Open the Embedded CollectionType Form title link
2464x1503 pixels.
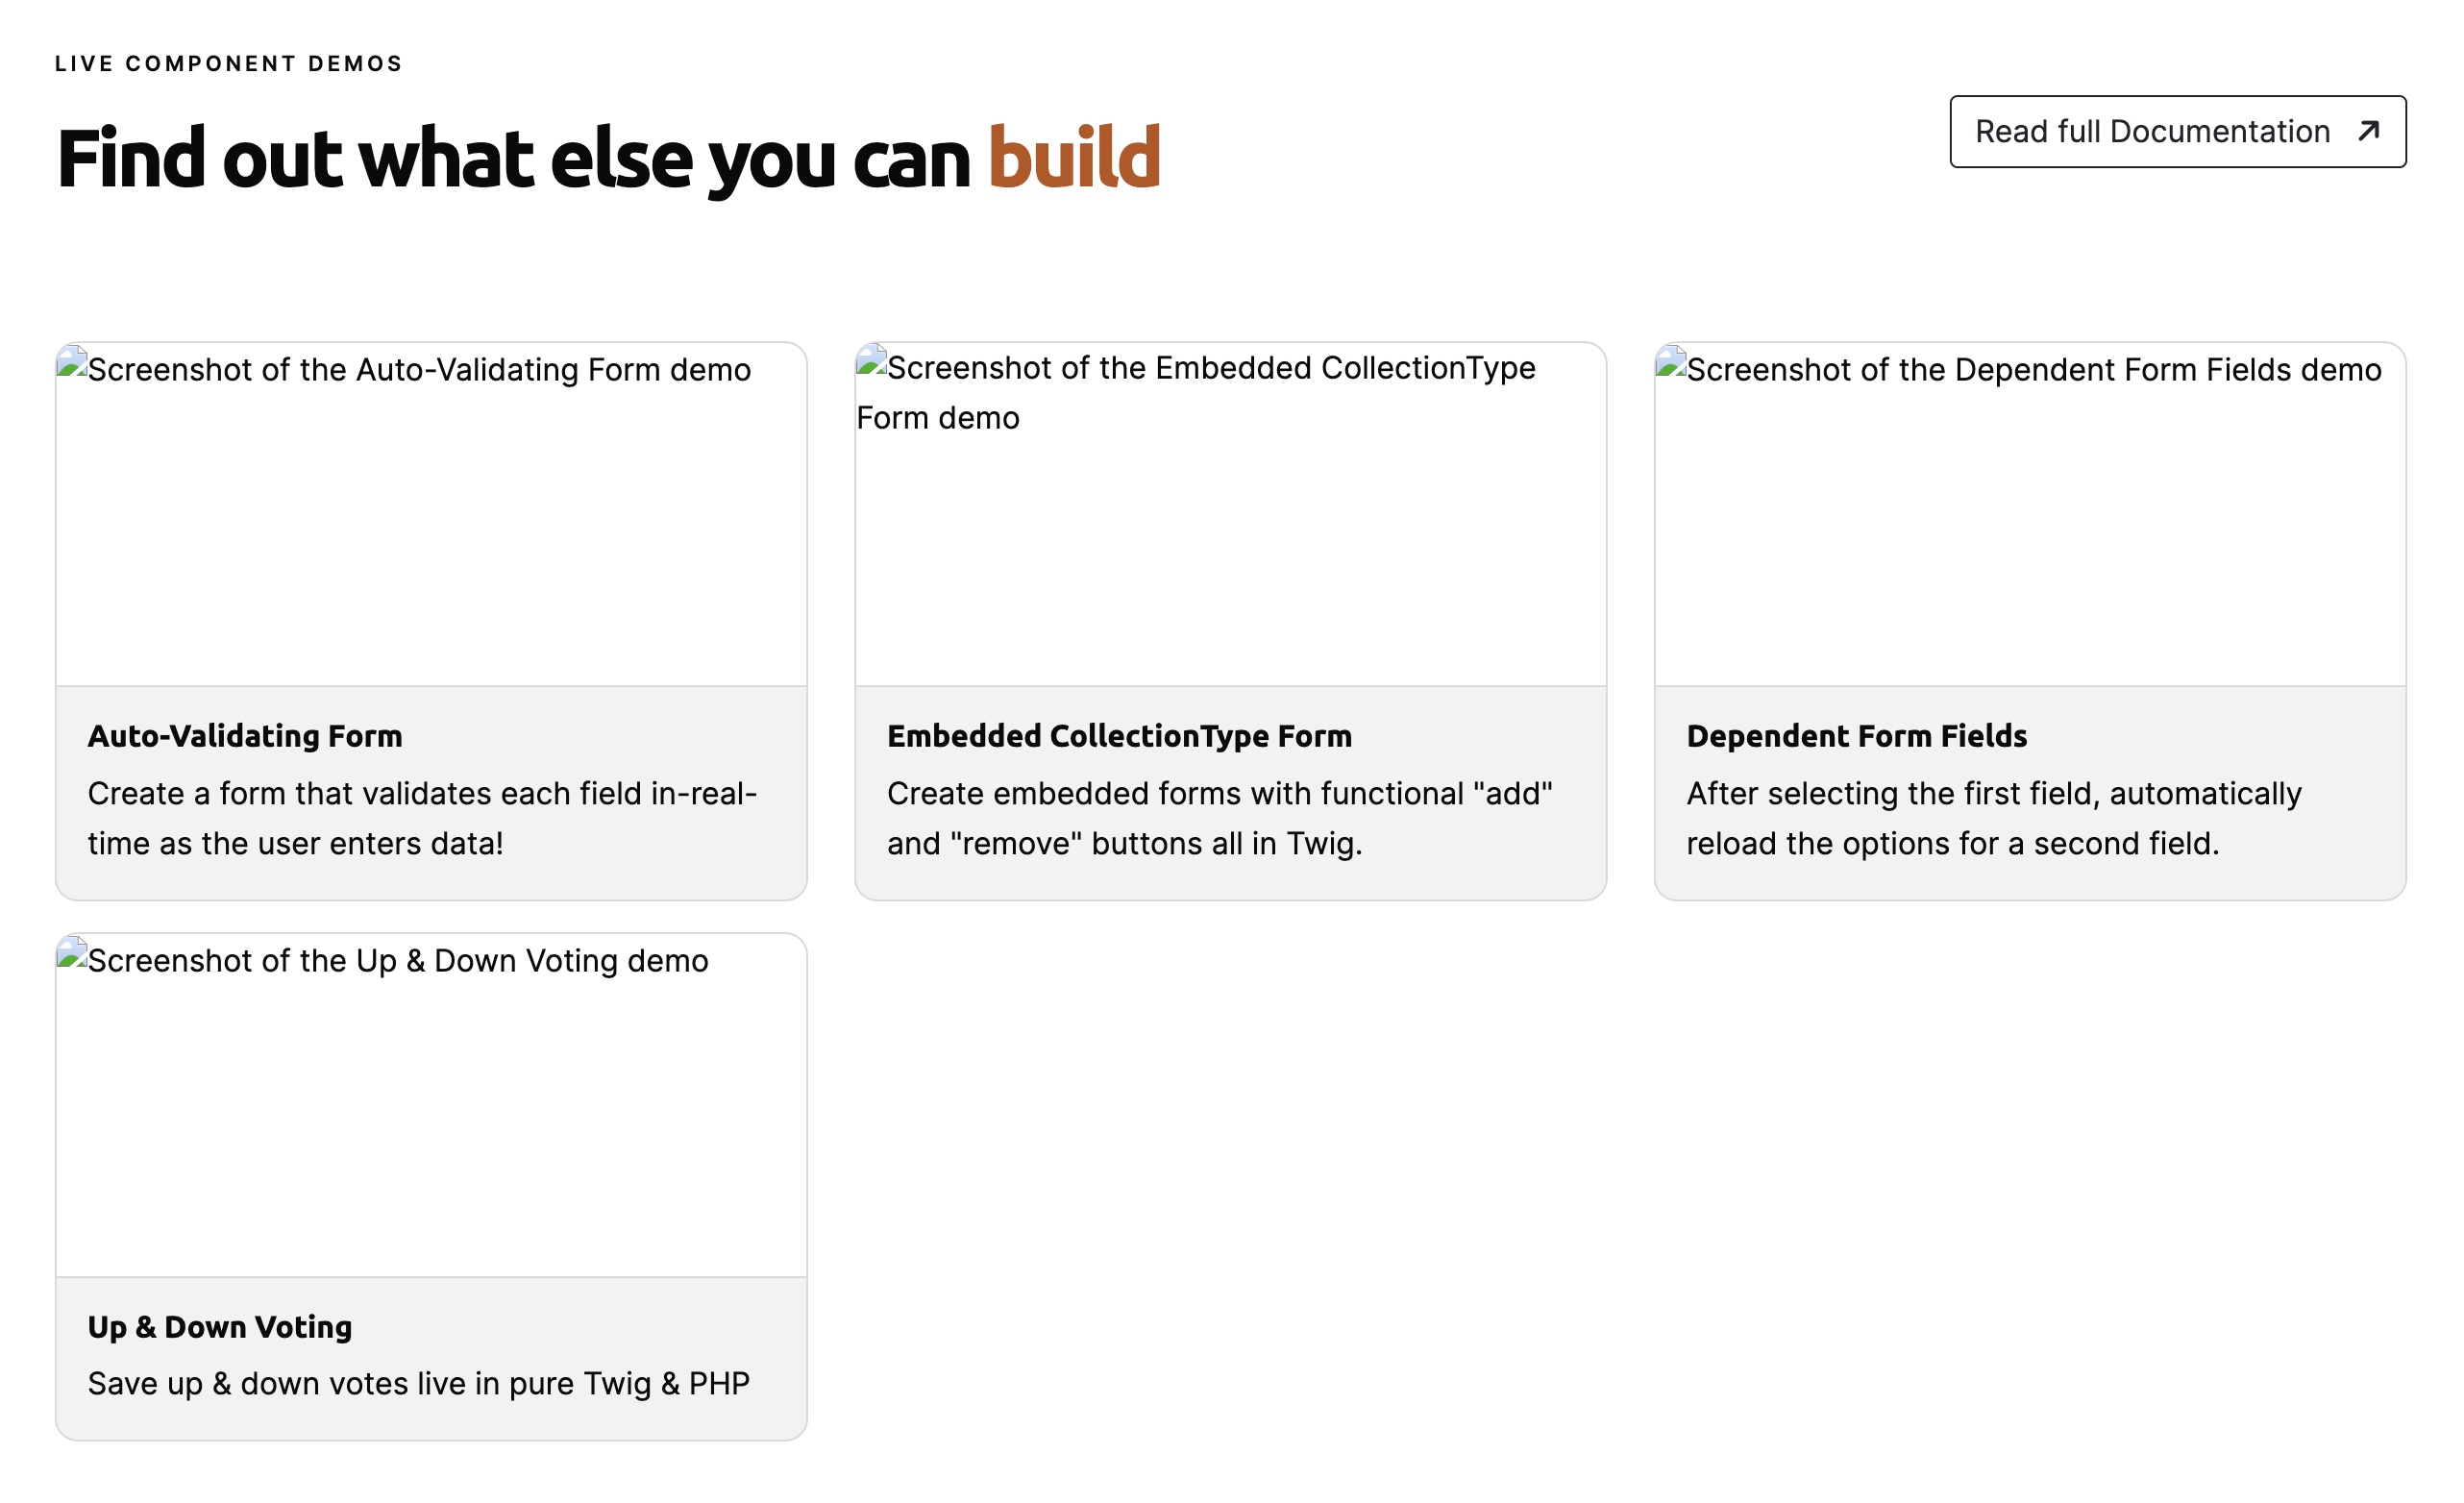pos(1119,735)
